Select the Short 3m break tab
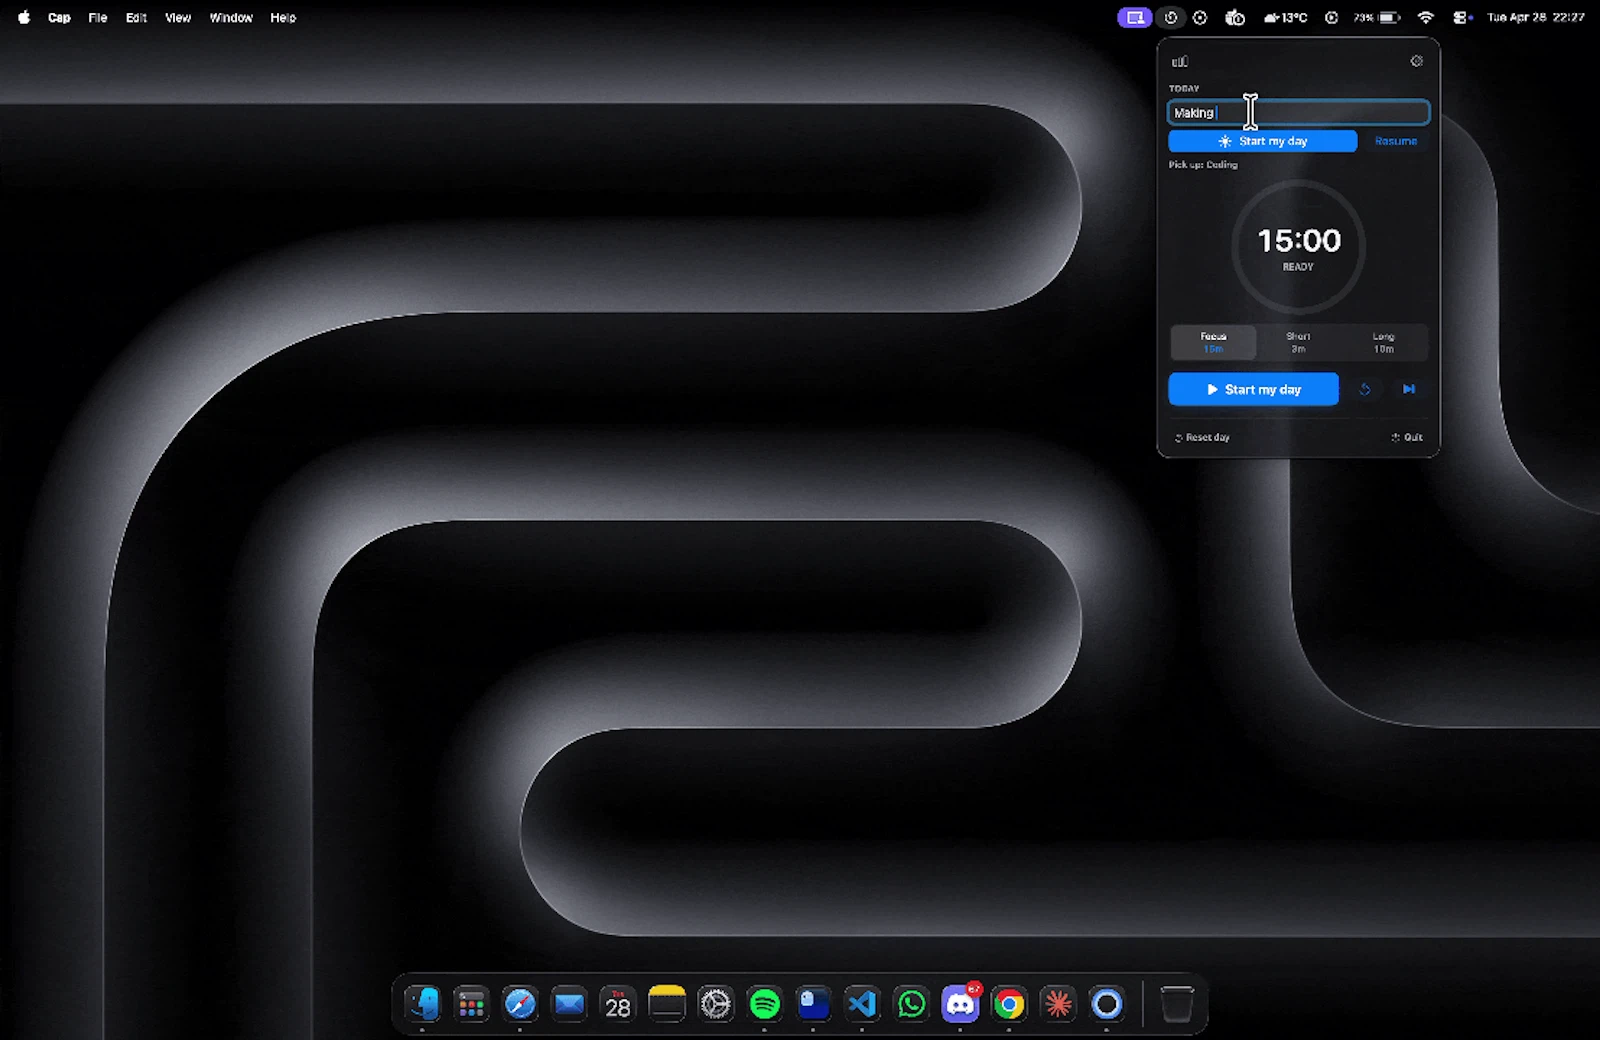 tap(1298, 342)
